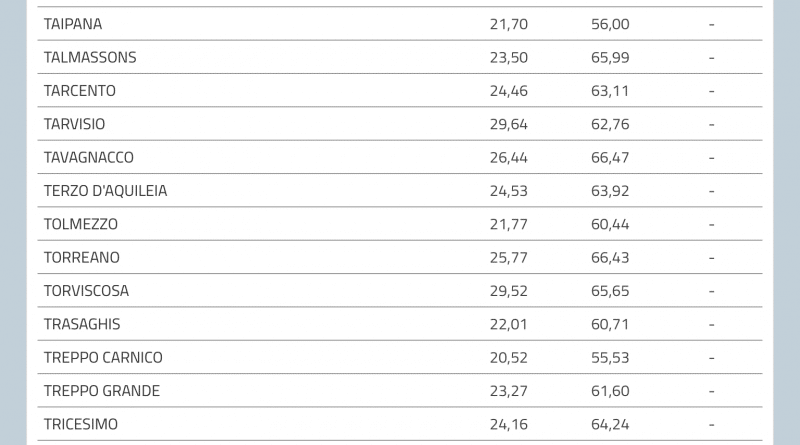The height and width of the screenshot is (445, 800).
Task: Select the TALMASSONS municipality cell
Action: 90,57
